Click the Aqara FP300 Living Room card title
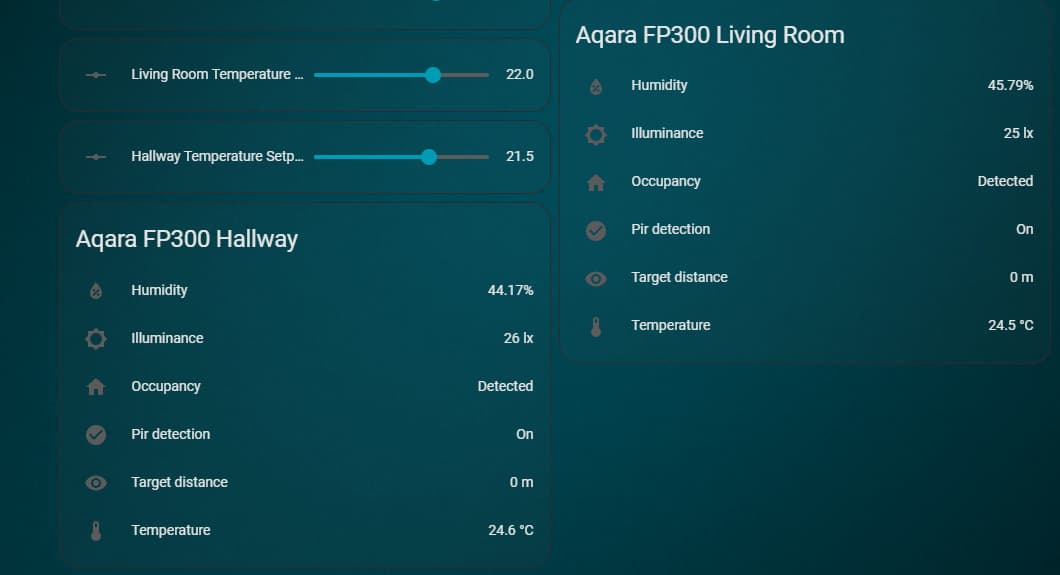This screenshot has height=575, width=1060. (710, 35)
